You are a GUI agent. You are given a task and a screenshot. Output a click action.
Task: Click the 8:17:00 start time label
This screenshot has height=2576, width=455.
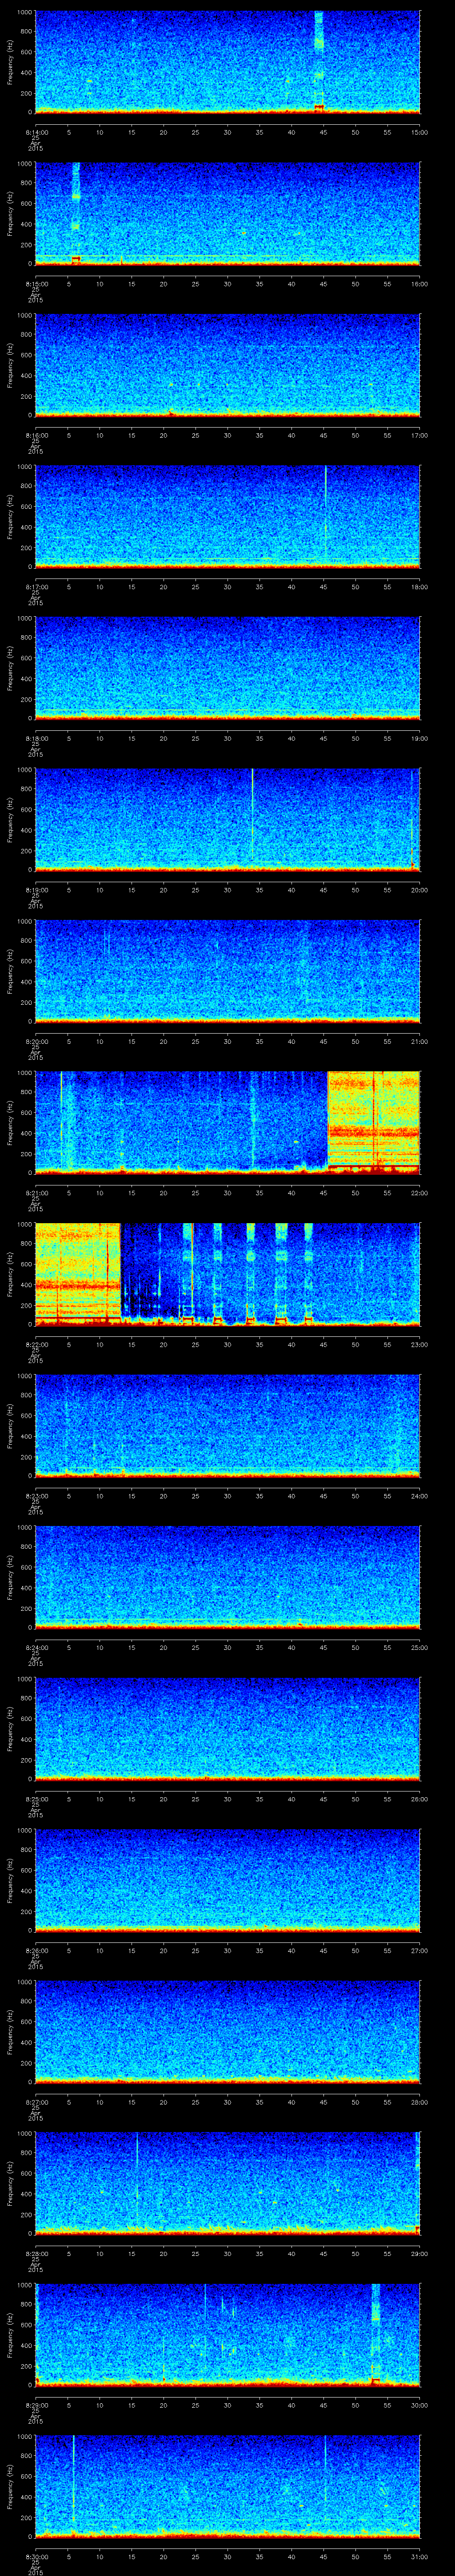click(x=36, y=587)
